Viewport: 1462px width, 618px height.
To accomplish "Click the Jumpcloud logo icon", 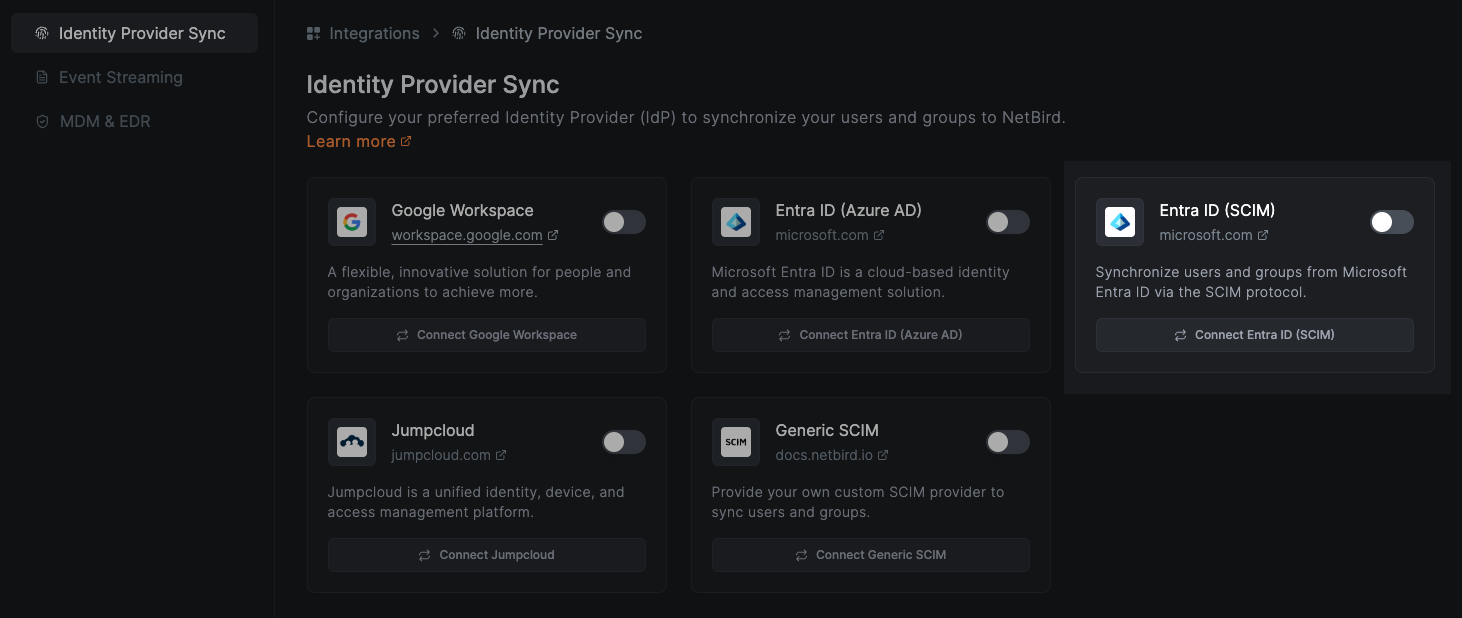I will [352, 442].
